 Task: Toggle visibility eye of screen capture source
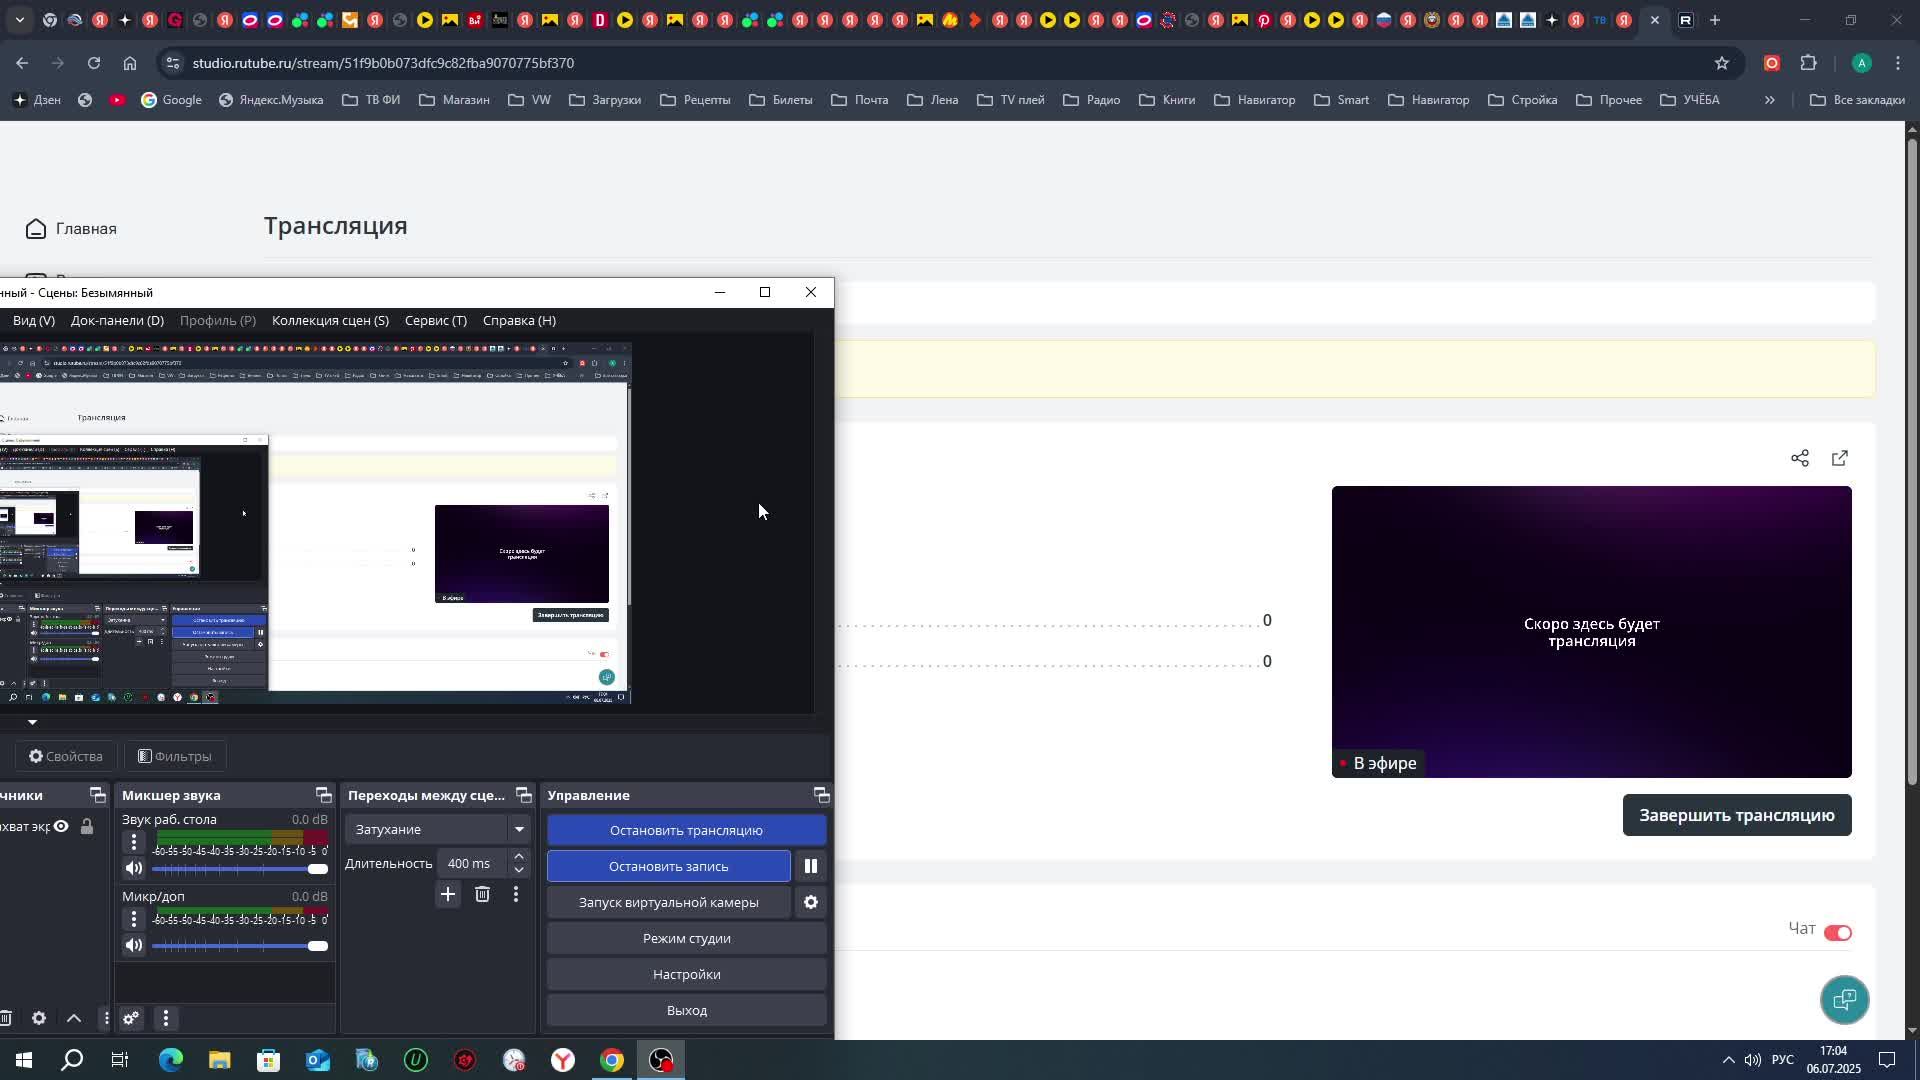coord(61,826)
